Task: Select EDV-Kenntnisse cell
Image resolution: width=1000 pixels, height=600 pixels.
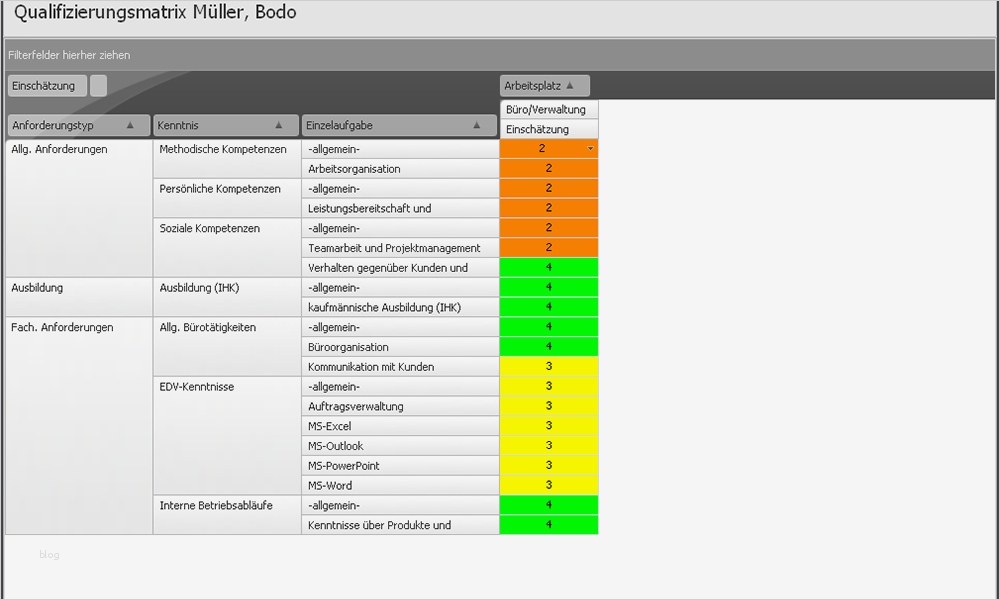Action: [227, 435]
